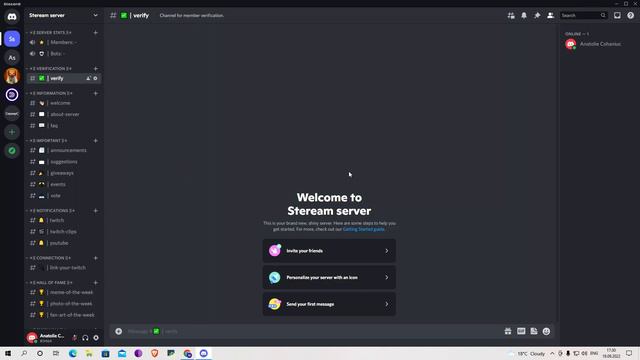
Task: Collapse the INFORMATION category
Action: coord(50,93)
